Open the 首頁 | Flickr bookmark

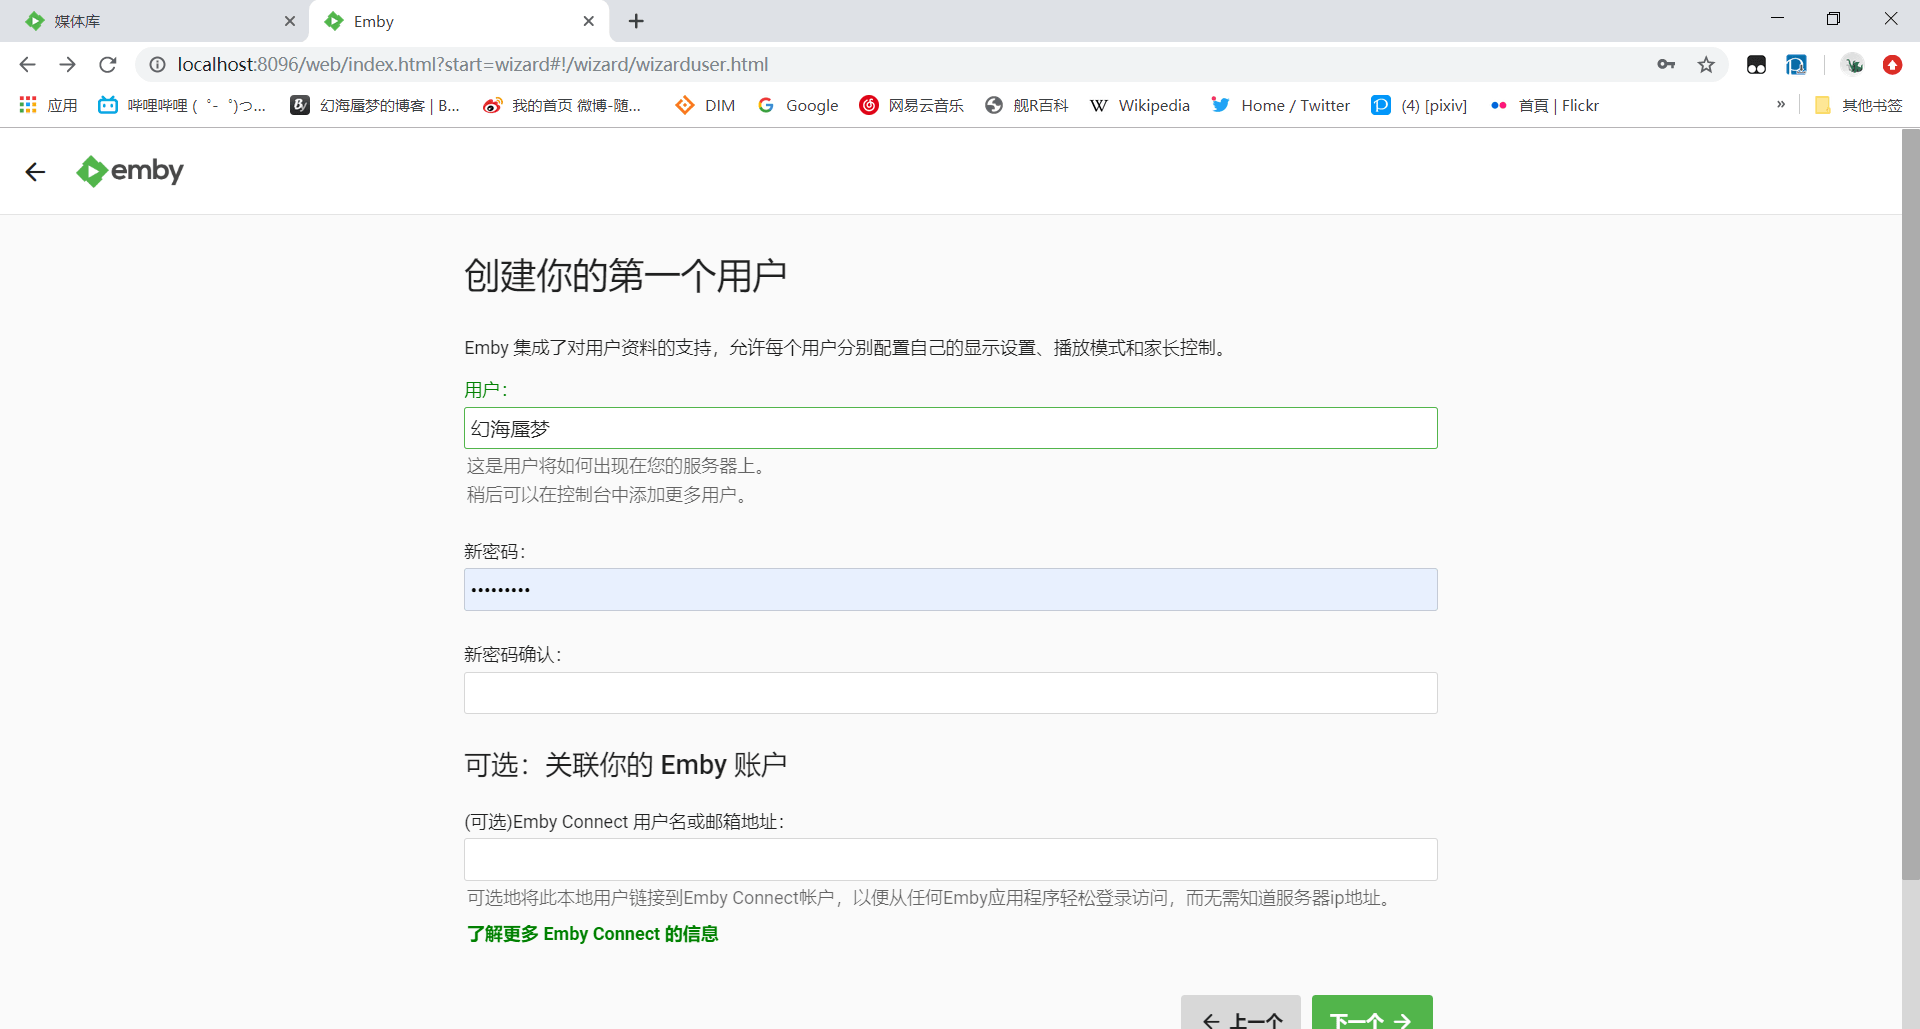click(x=1544, y=105)
